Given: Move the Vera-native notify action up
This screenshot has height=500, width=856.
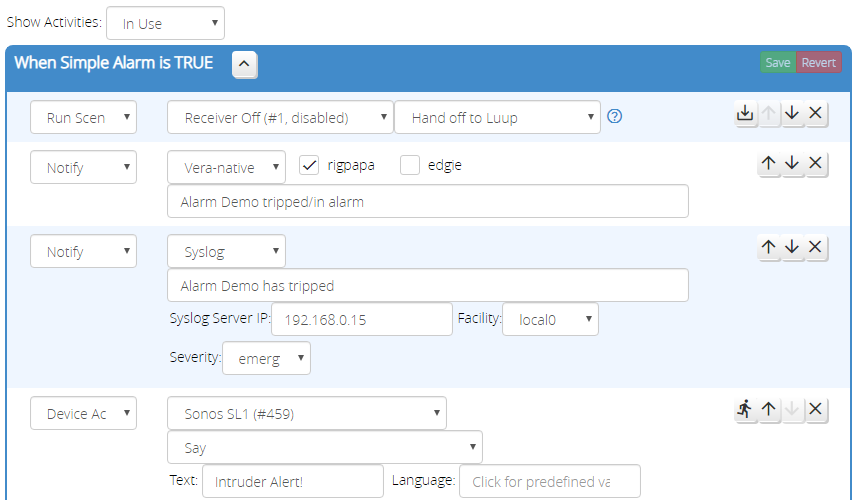Looking at the screenshot, I should click(x=768, y=163).
